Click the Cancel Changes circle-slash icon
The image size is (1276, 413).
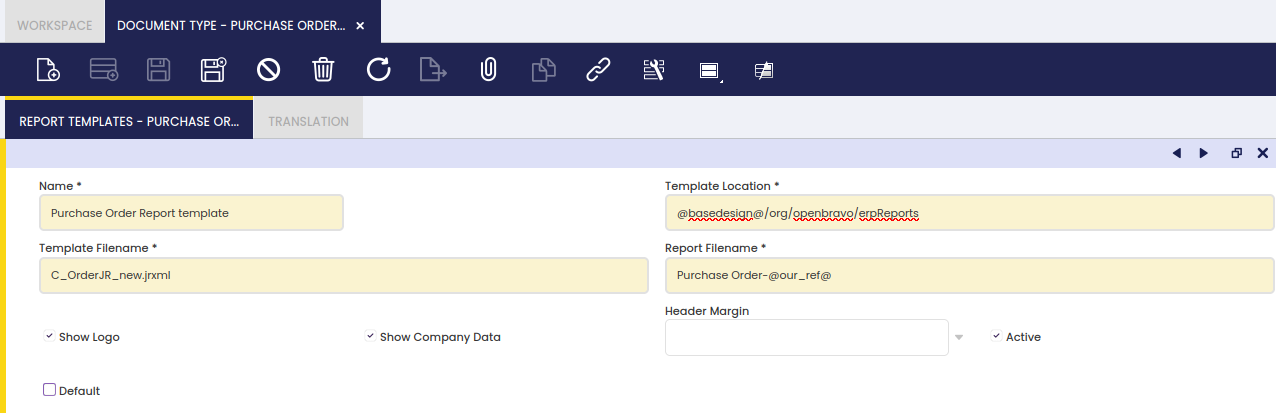[268, 70]
